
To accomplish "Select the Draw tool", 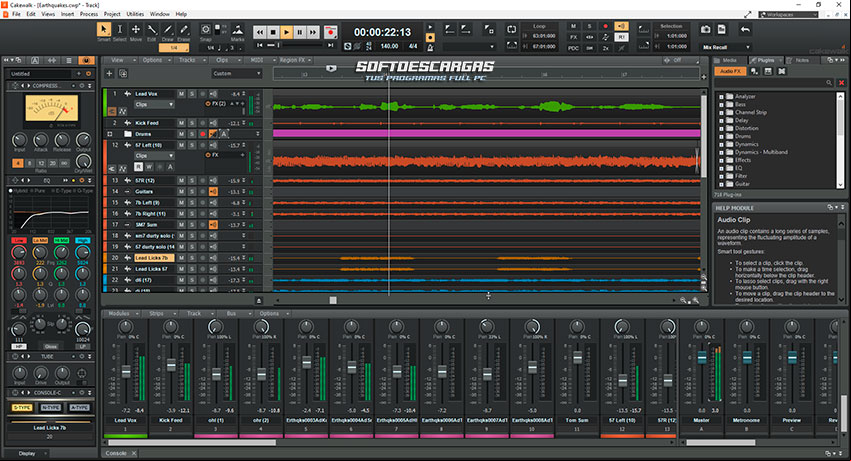I will [x=168, y=29].
